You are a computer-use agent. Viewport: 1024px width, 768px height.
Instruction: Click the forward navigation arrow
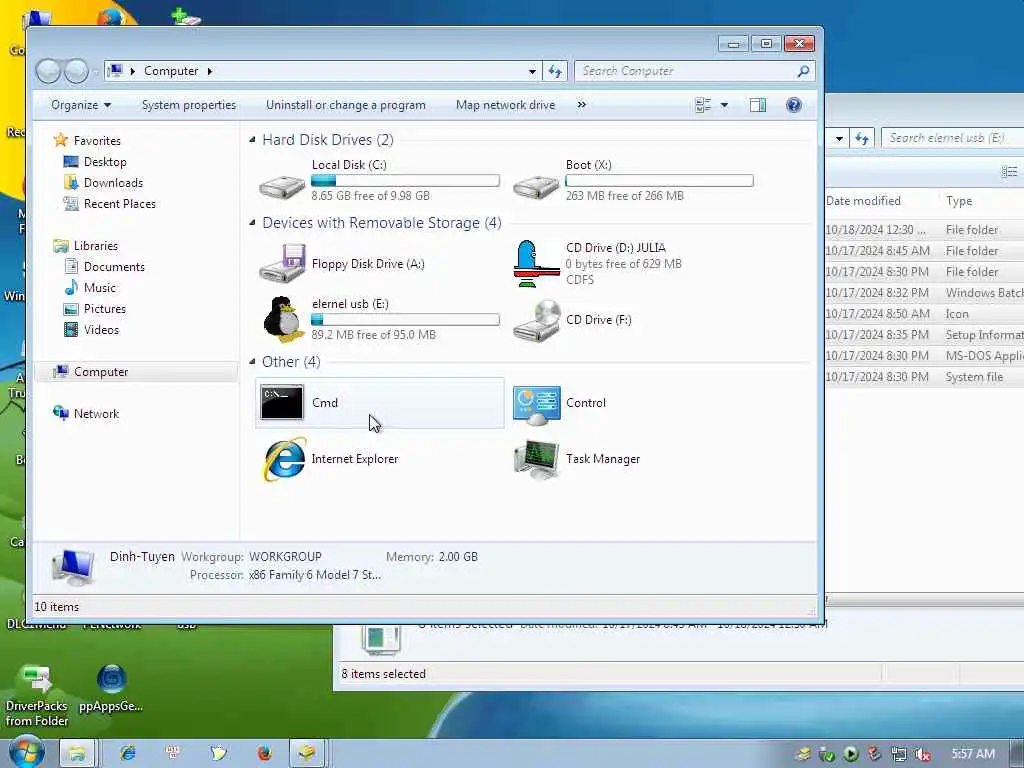(x=76, y=71)
